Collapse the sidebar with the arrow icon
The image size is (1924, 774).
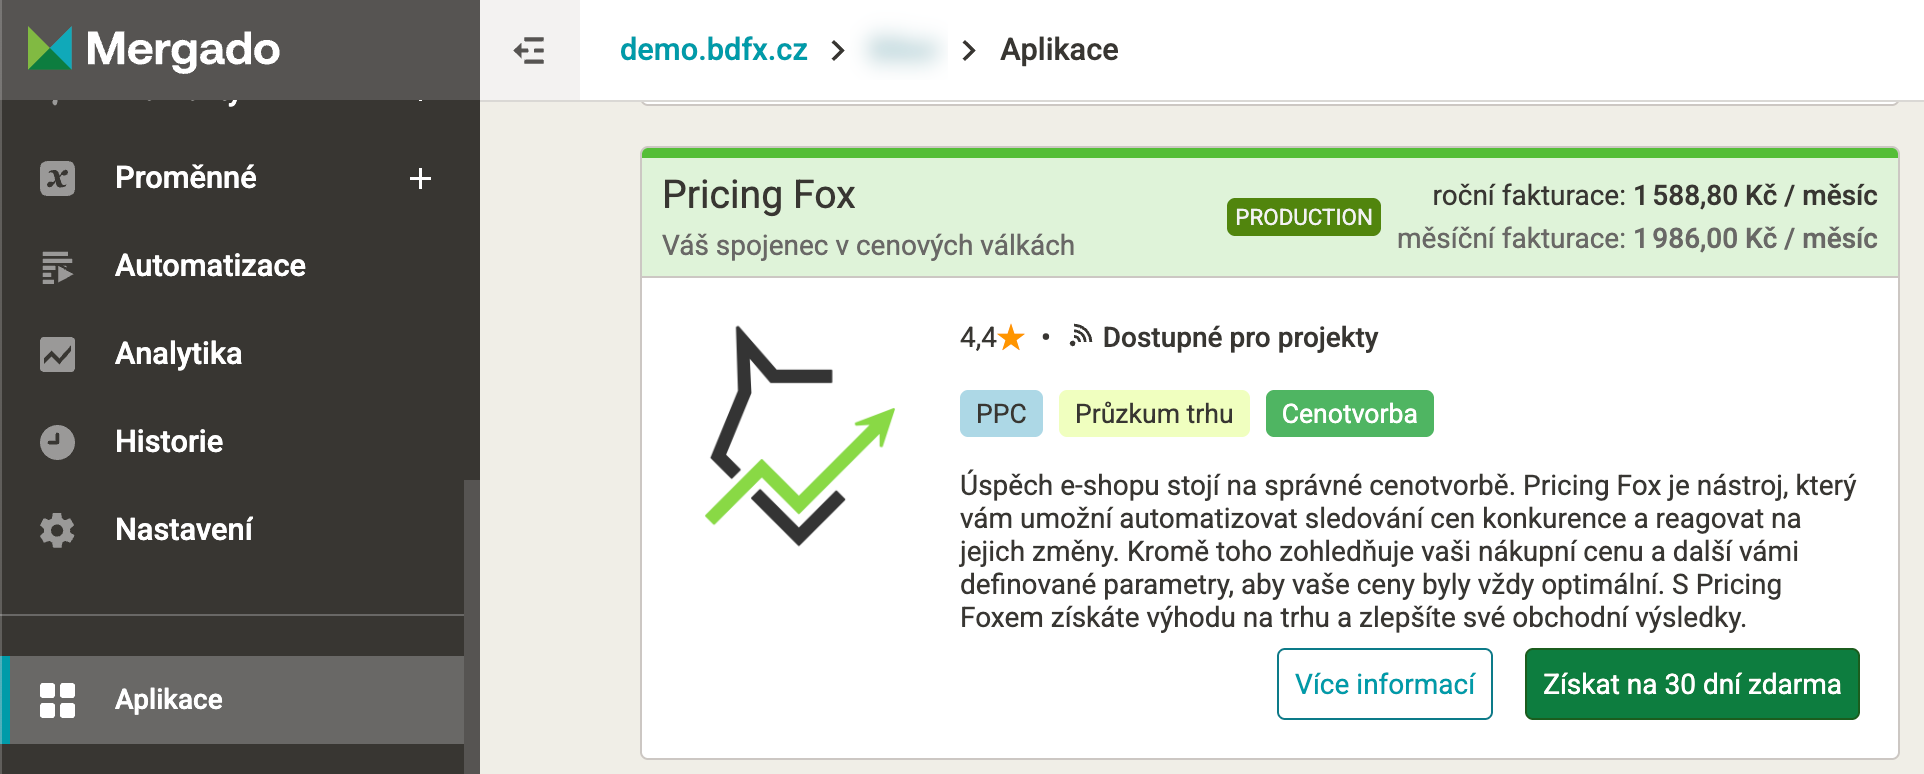(529, 50)
